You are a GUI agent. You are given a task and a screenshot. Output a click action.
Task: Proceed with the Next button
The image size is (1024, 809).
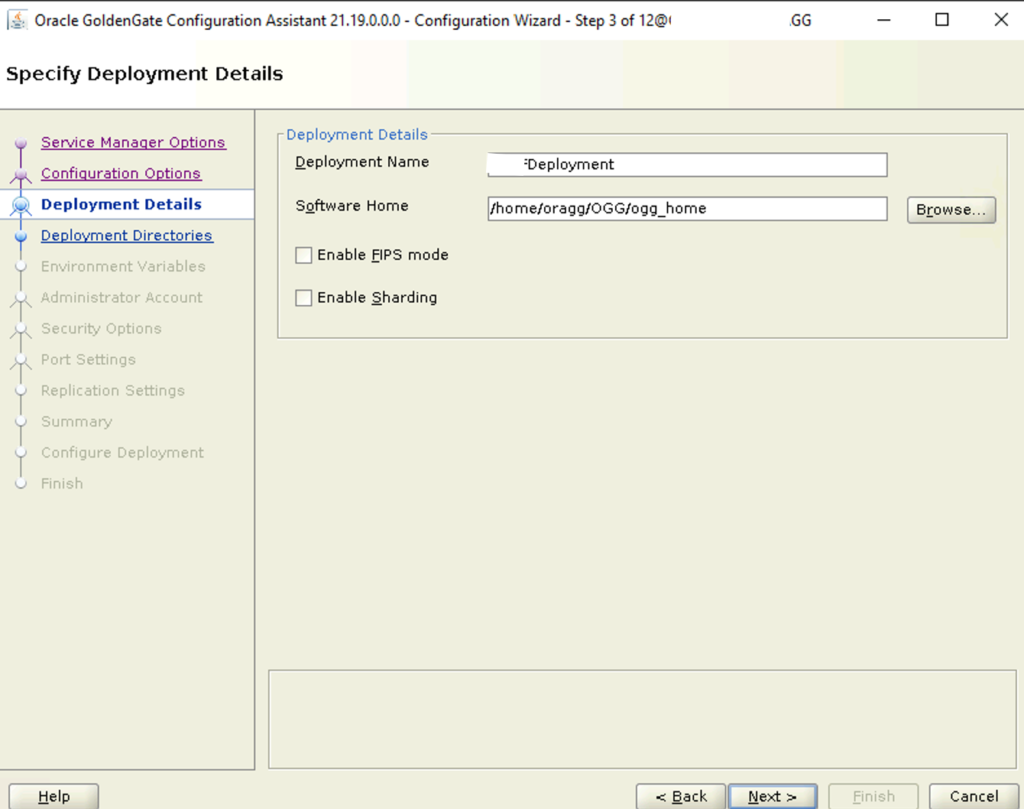(772, 797)
